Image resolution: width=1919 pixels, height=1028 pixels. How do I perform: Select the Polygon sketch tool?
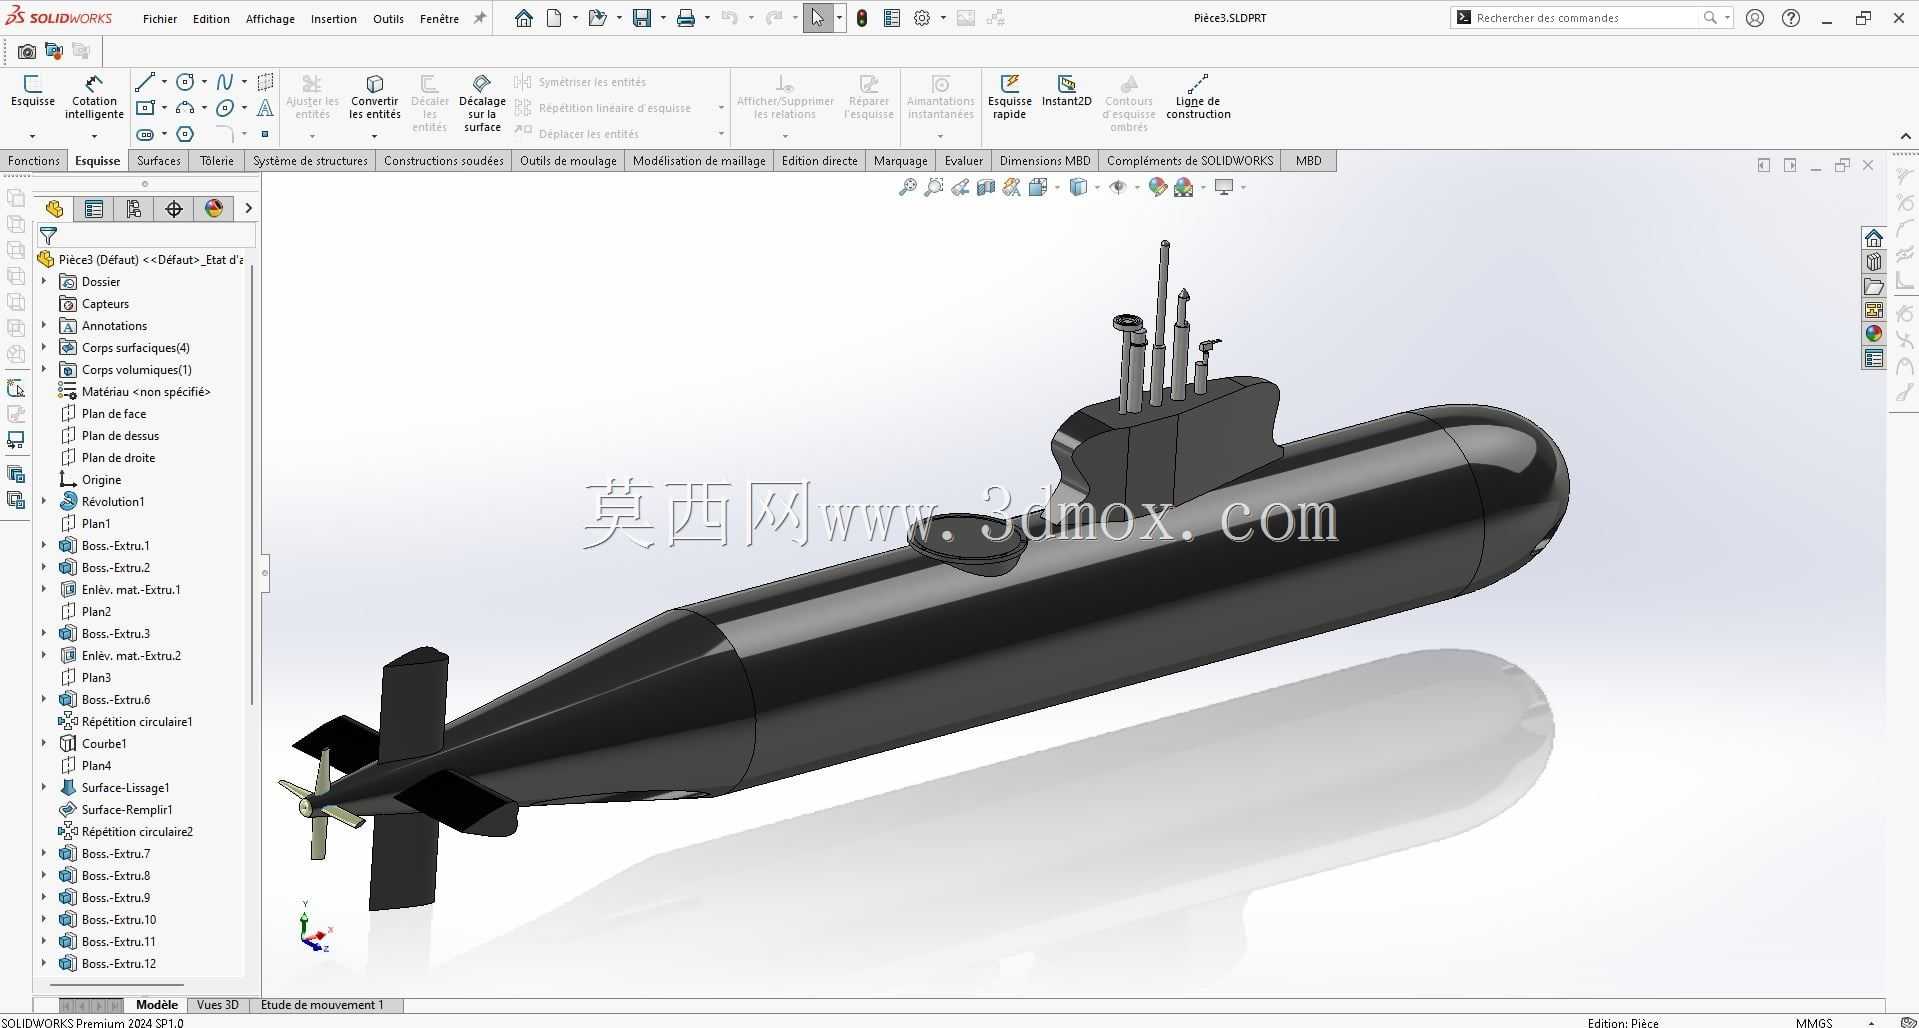pyautogui.click(x=185, y=134)
